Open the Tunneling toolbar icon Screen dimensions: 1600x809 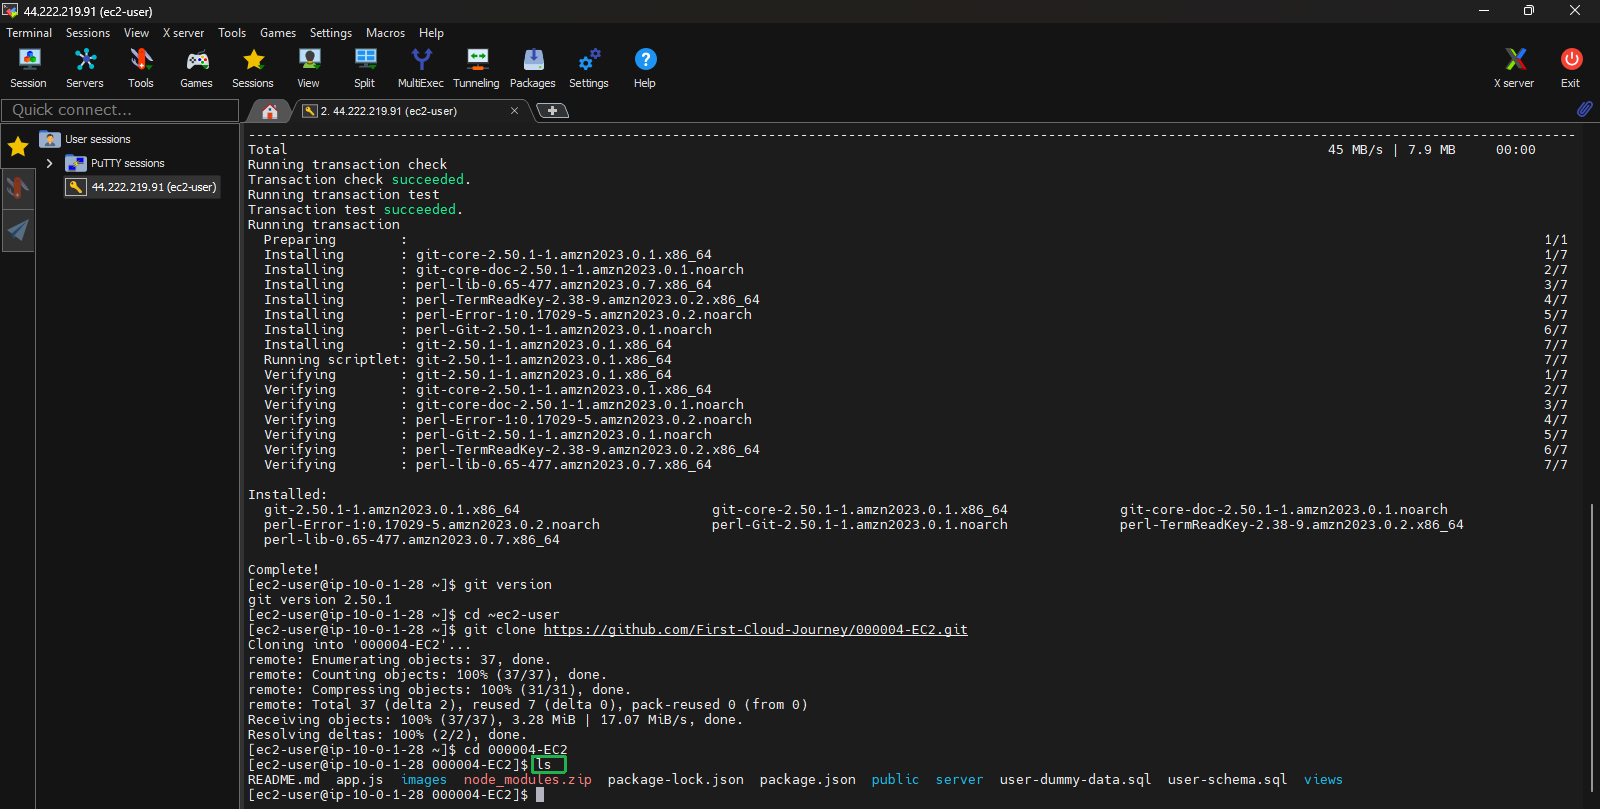[477, 68]
